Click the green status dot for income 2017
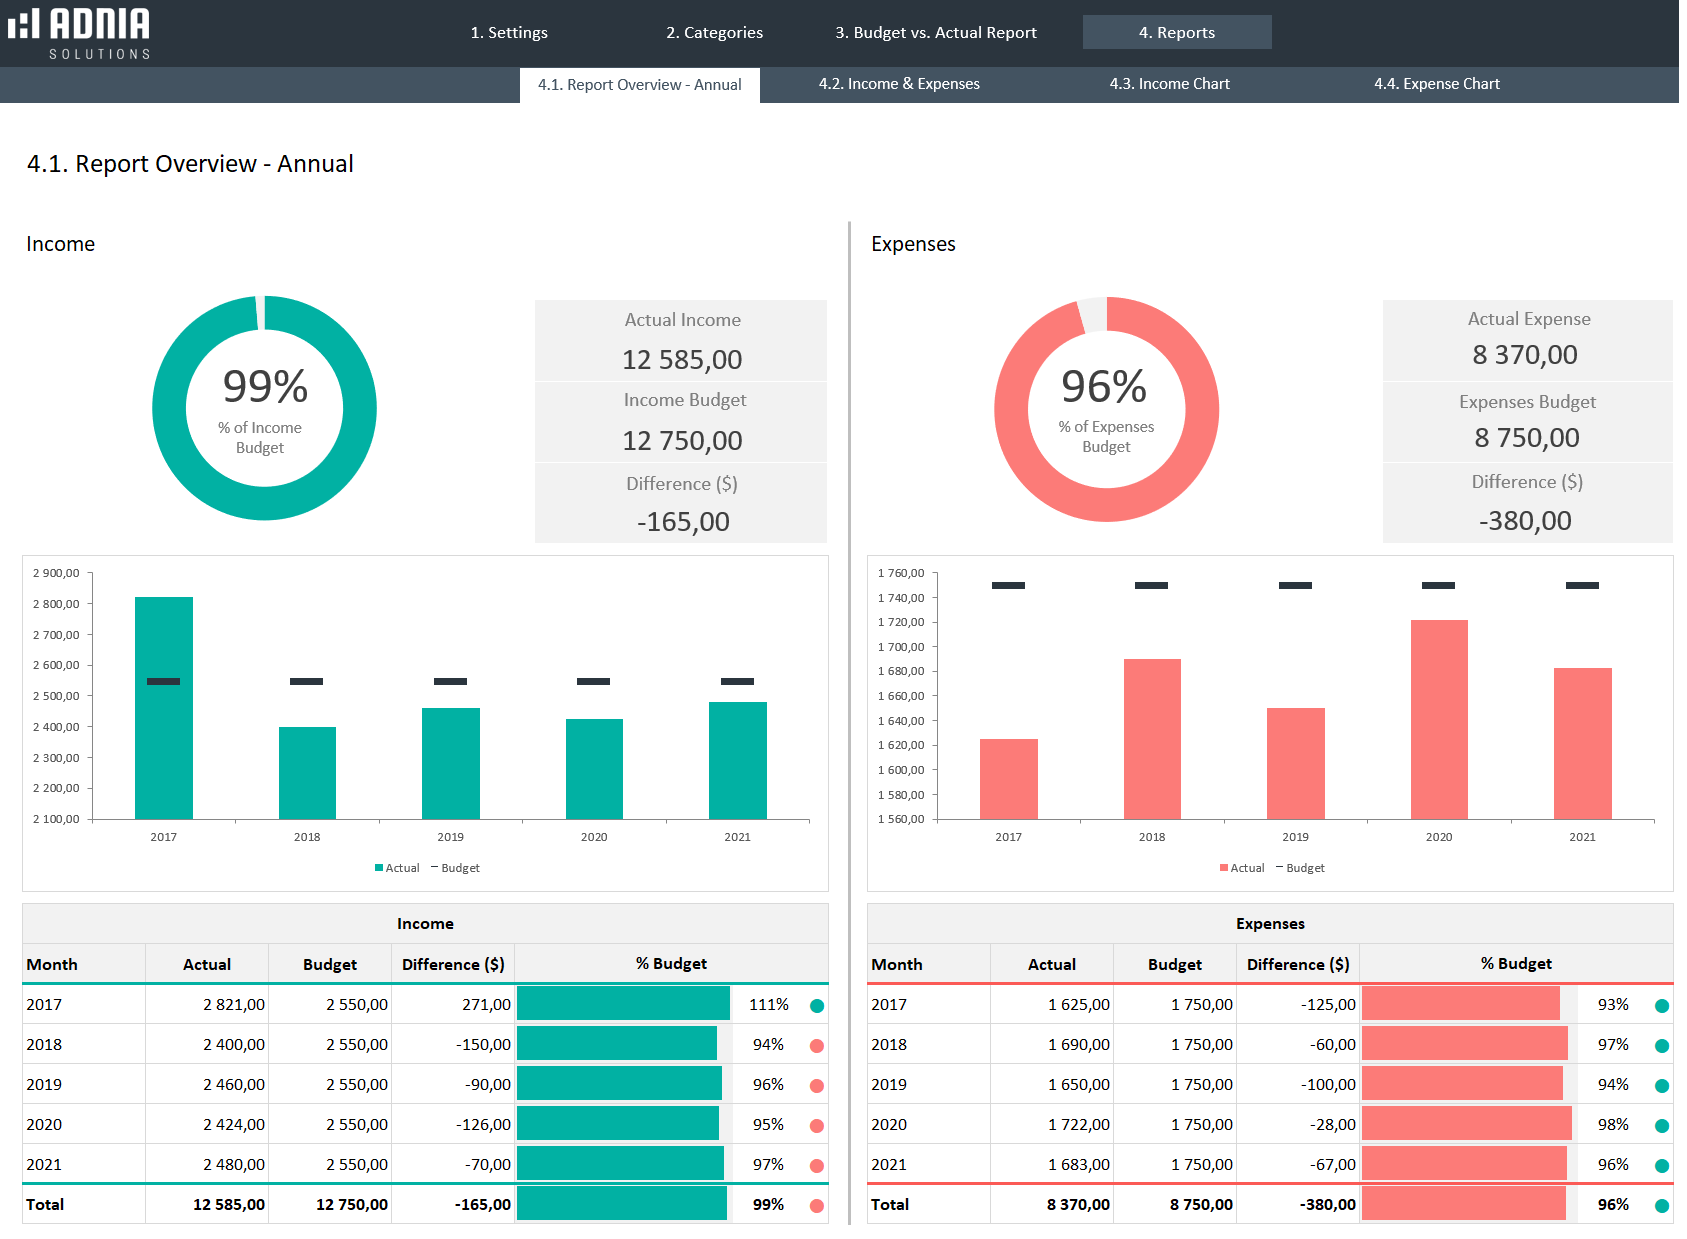The width and height of the screenshot is (1687, 1239). pos(817,1006)
